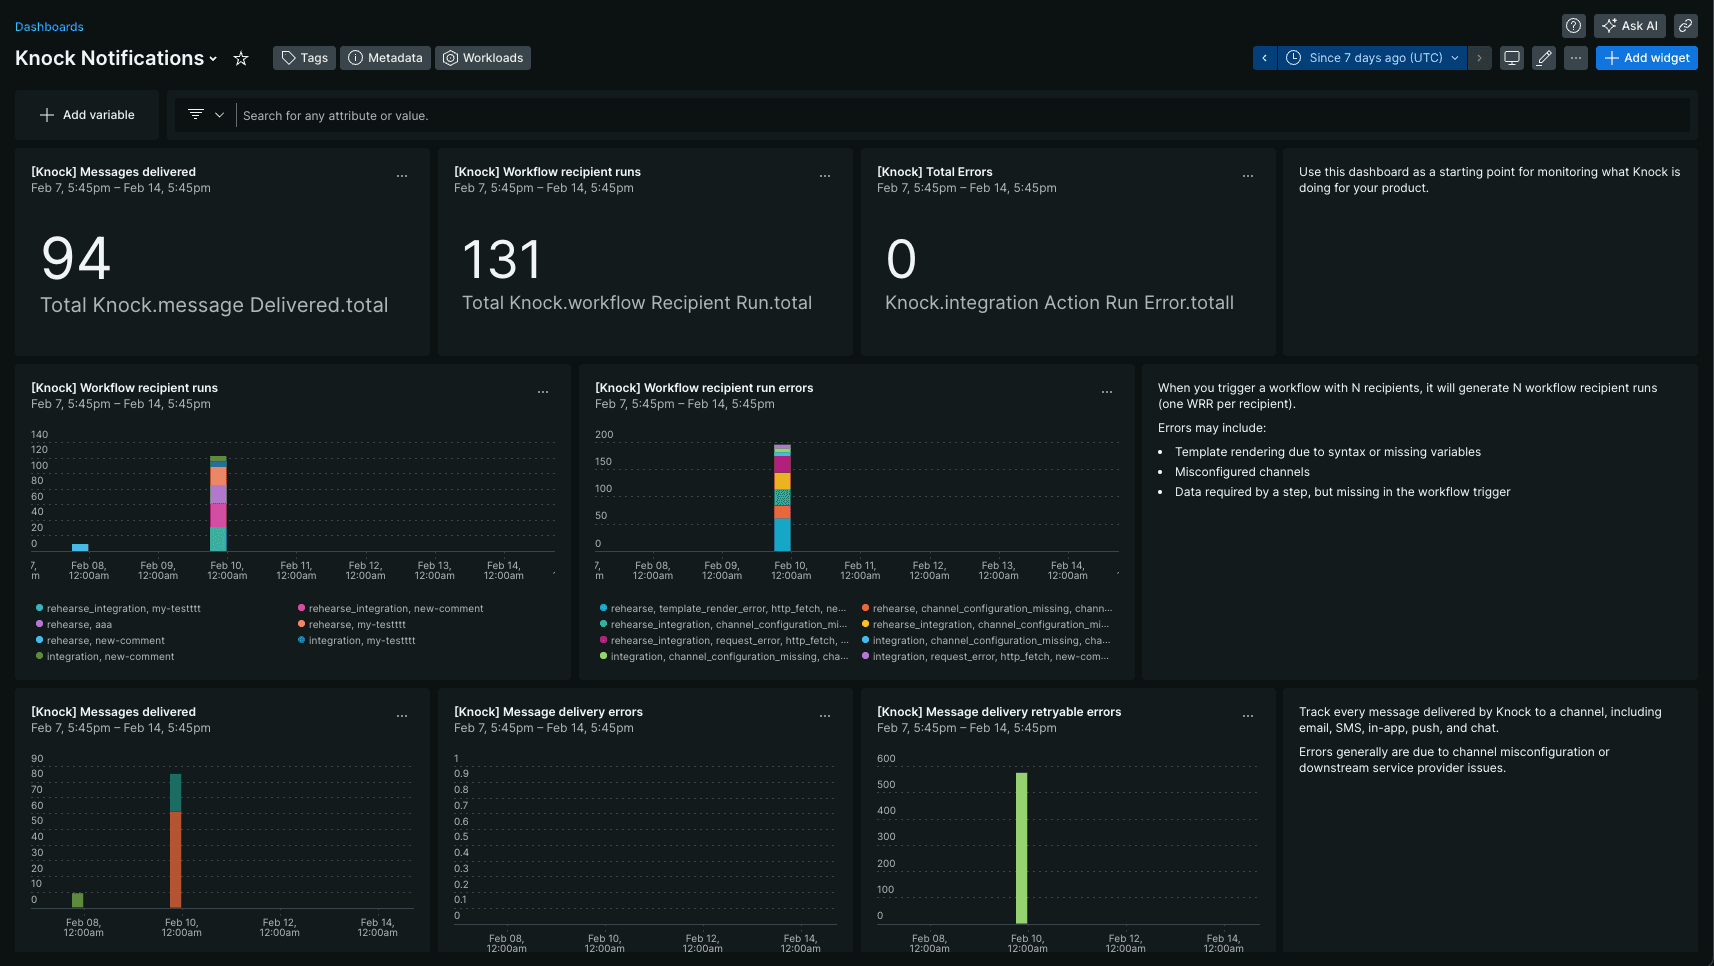Screen dimensions: 1714x966
Task: Open the Tags panel via its tag icon
Action: point(288,58)
